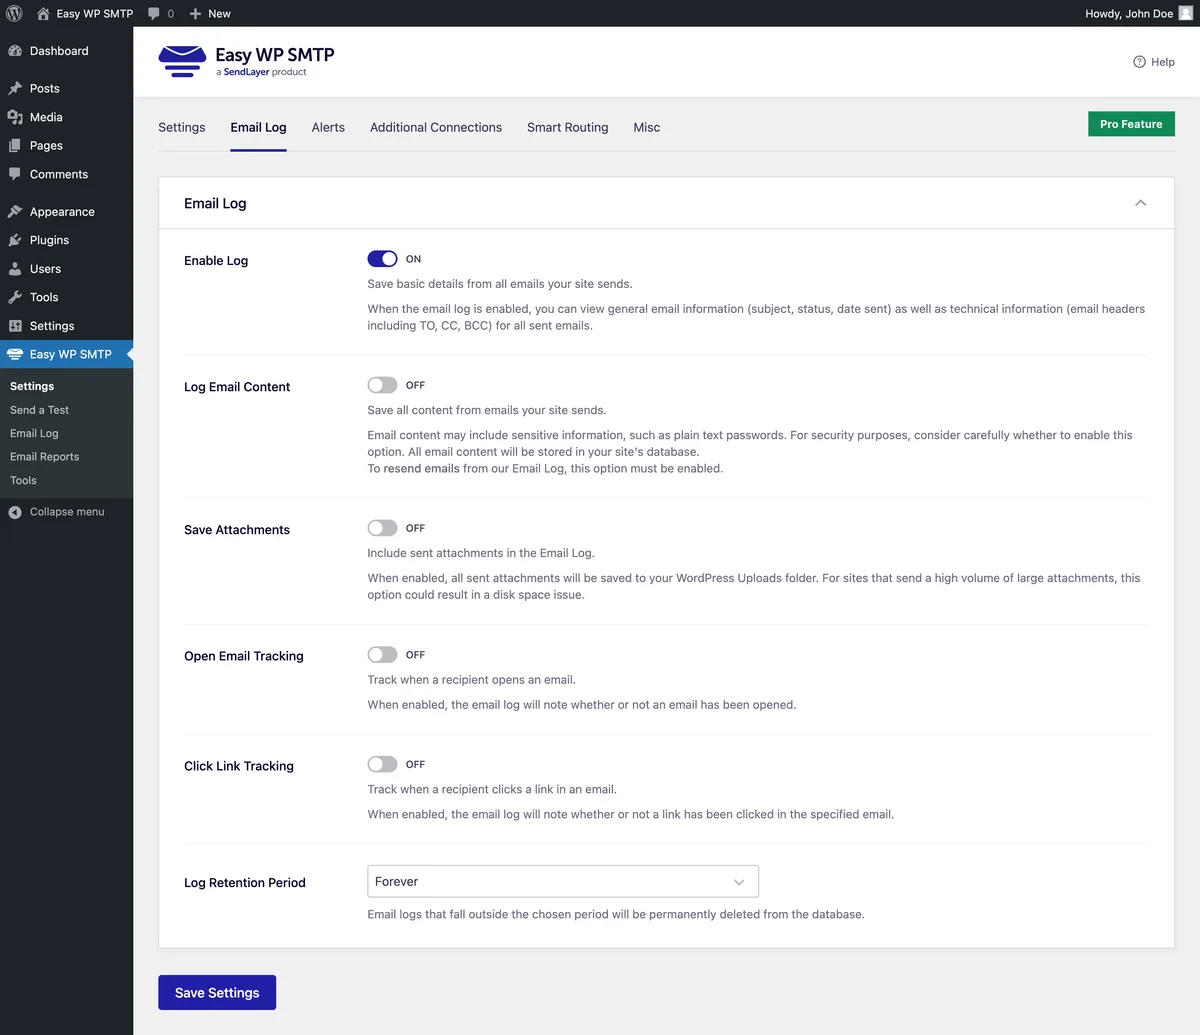Screen dimensions: 1200x1035
Task: Switch to the Misc tab
Action: 647,127
